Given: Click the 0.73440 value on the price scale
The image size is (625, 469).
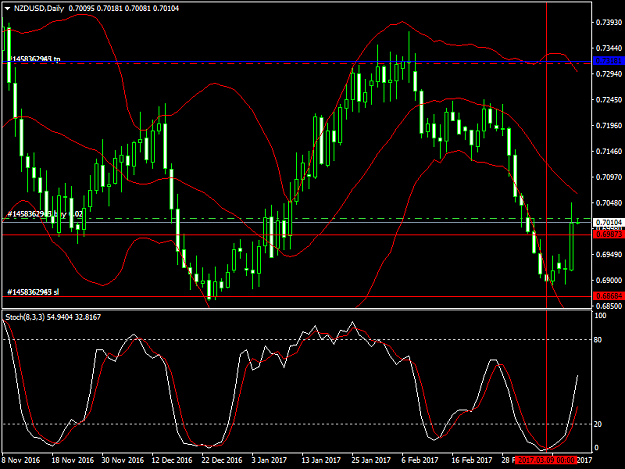Looking at the screenshot, I should pyautogui.click(x=609, y=48).
